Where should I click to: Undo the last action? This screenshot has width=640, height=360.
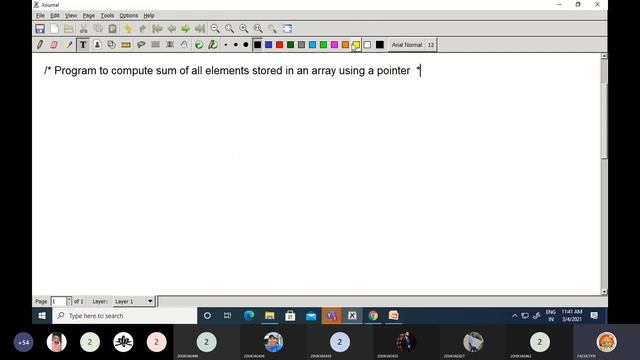[128, 29]
